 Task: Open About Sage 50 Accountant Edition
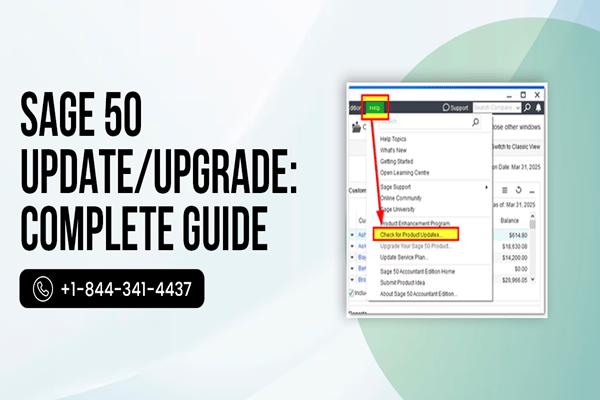click(418, 294)
